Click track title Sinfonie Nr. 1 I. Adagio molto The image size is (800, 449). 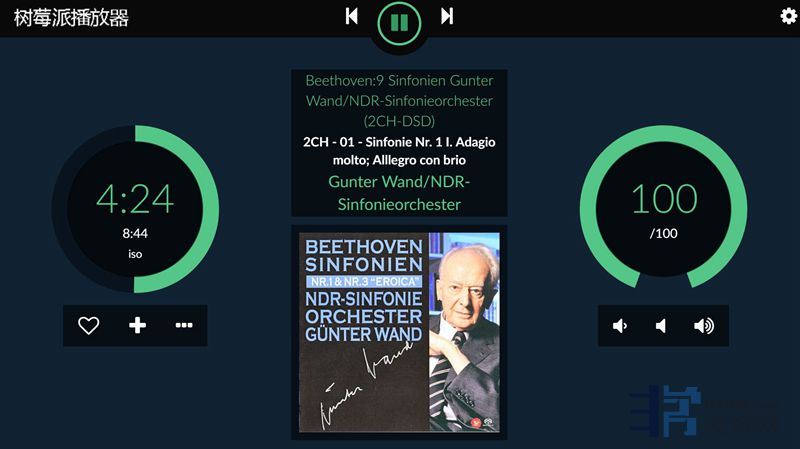[x=399, y=151]
